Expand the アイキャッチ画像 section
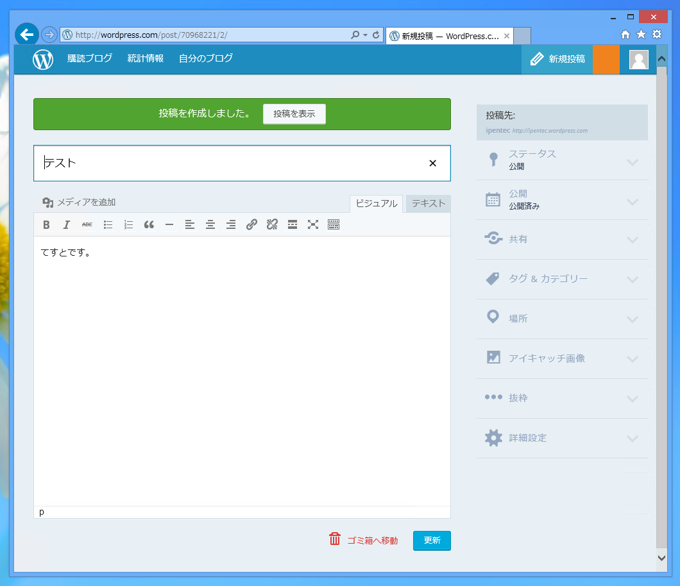Viewport: 680px width, 586px height. (562, 358)
